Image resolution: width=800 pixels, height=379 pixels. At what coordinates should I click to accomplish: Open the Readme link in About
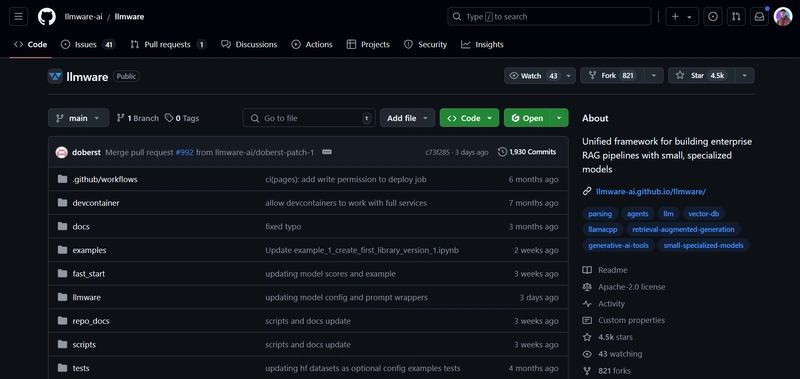click(613, 270)
